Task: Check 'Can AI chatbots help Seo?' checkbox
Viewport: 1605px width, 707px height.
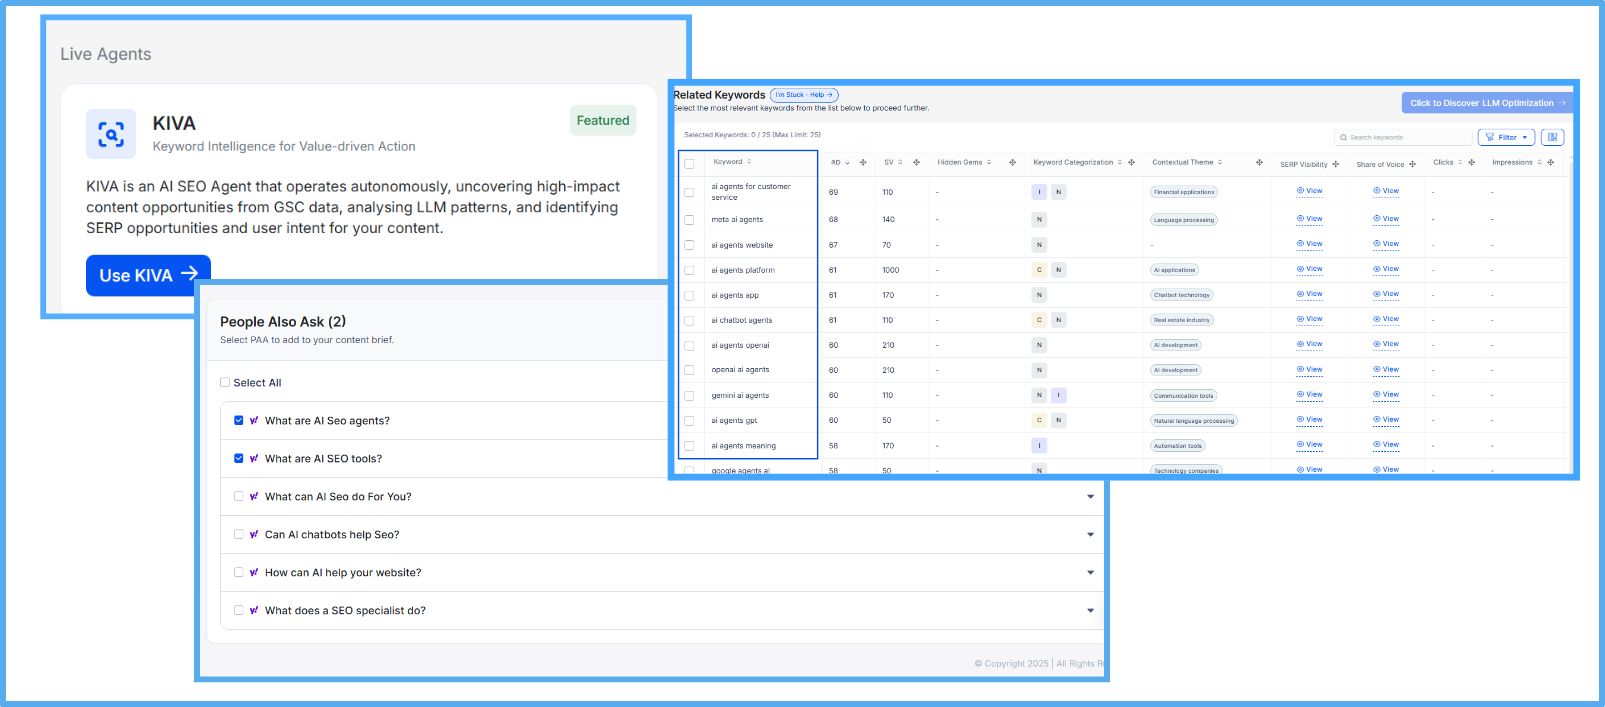Action: tap(239, 534)
